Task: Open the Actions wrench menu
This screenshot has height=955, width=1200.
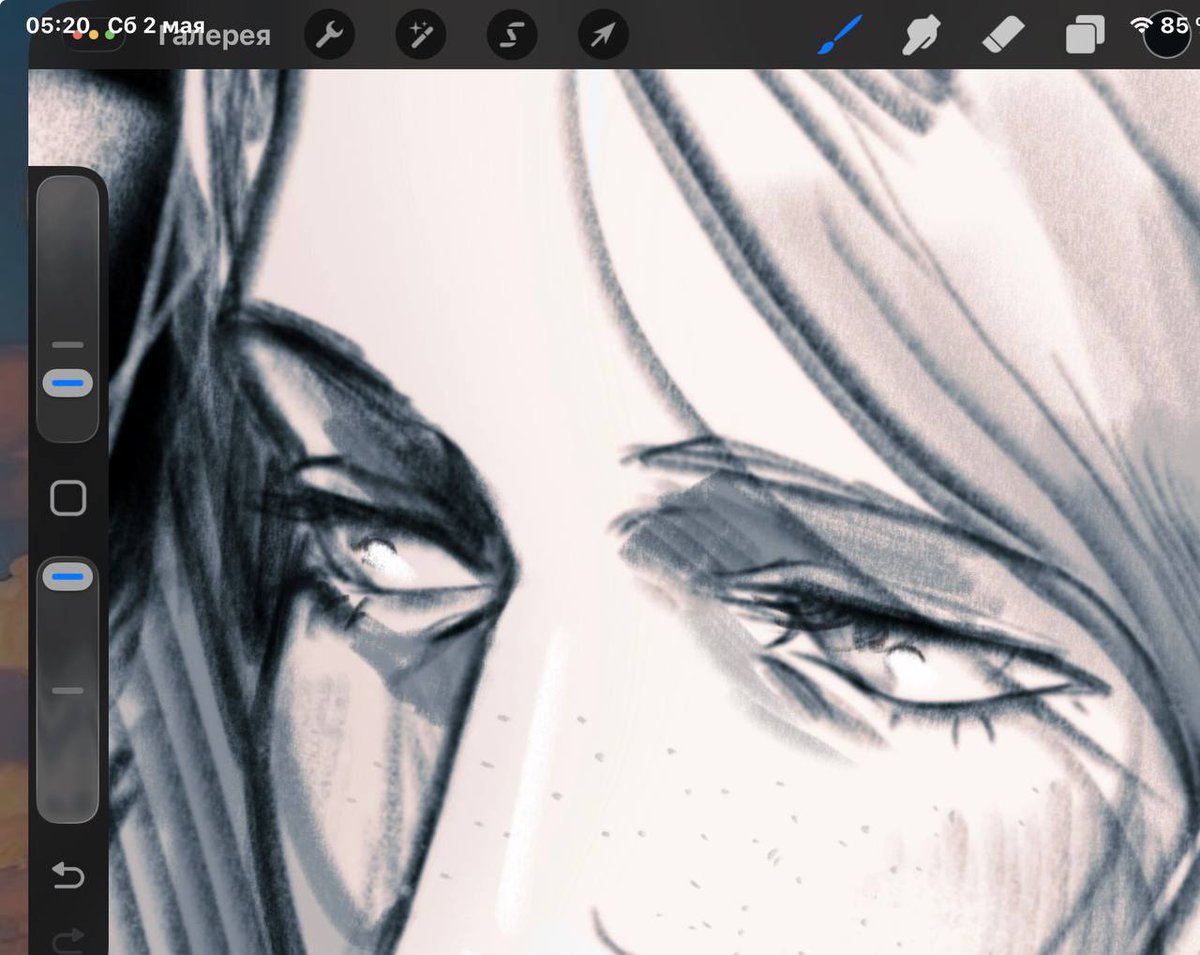Action: coord(329,37)
